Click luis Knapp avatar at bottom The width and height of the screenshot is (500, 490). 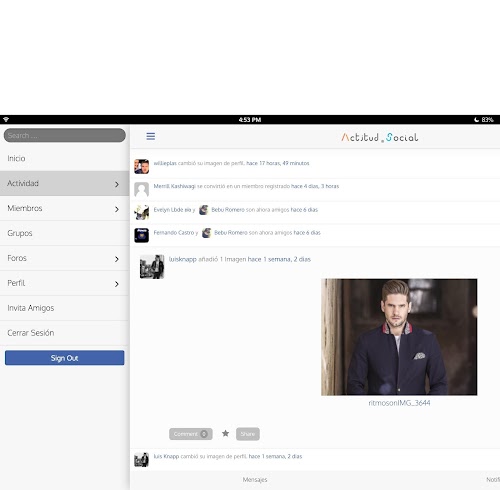(x=141, y=460)
